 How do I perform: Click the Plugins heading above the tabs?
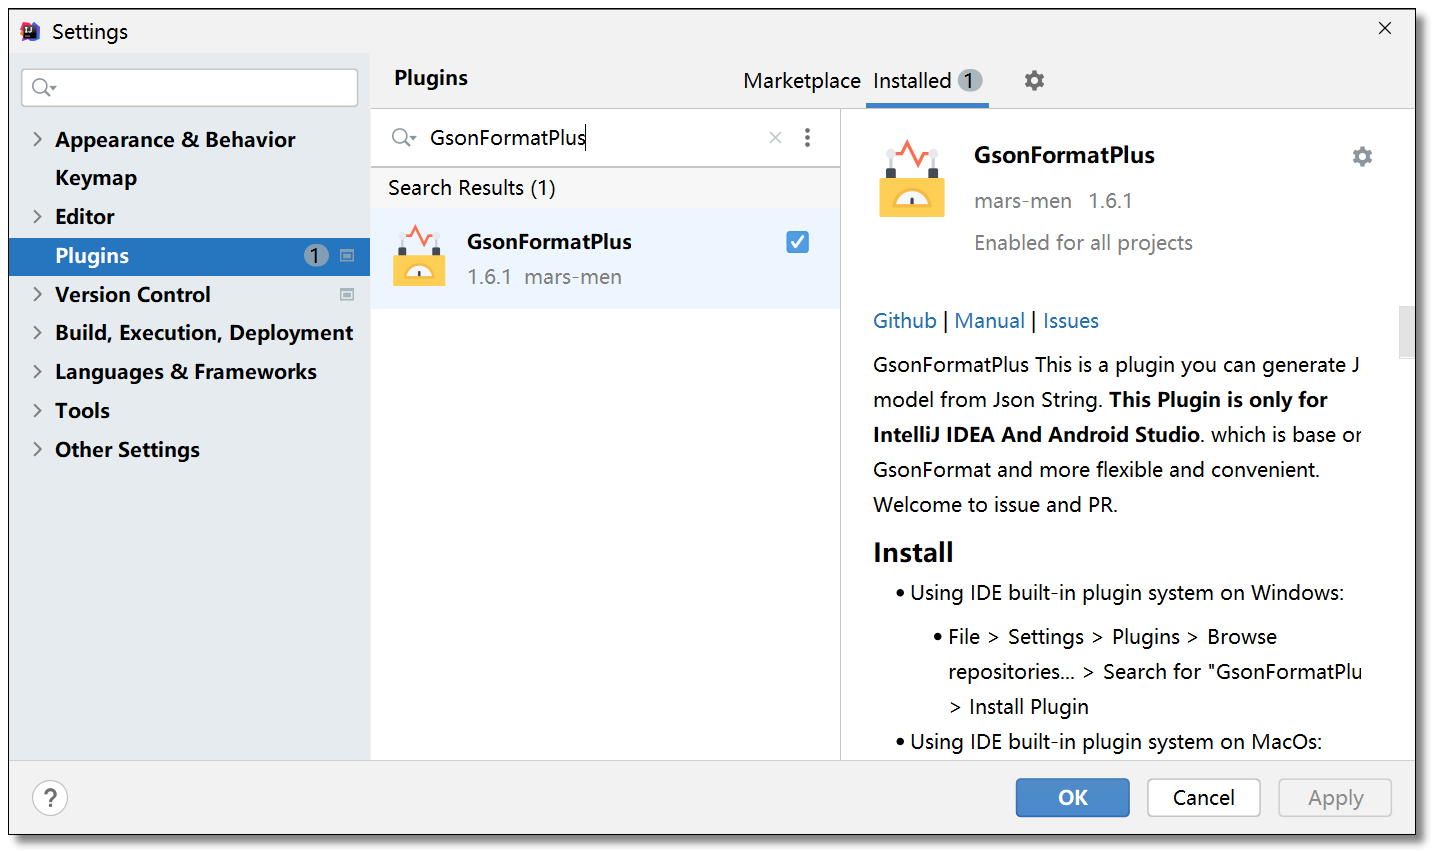431,78
